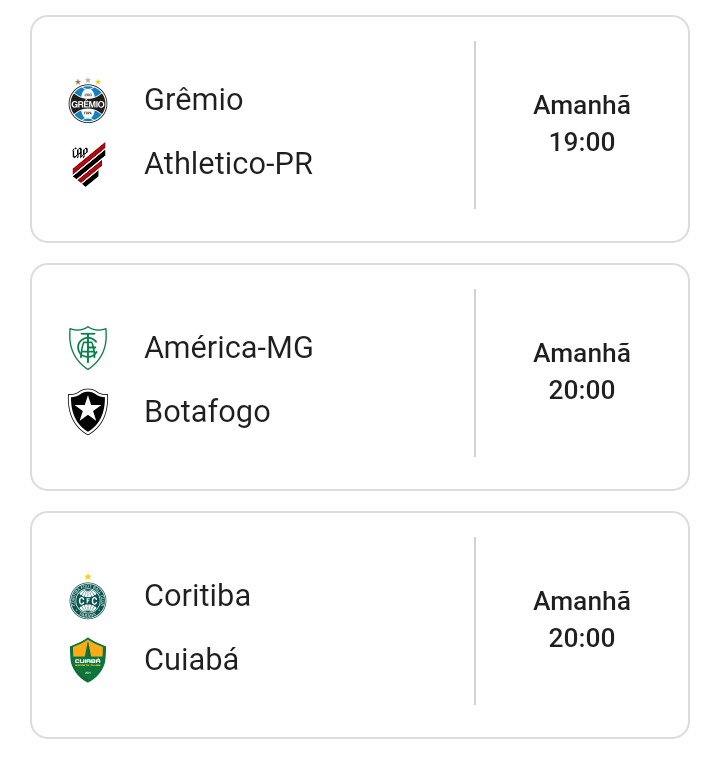Select the Botafogo team name
The image size is (712, 757).
coord(207,411)
